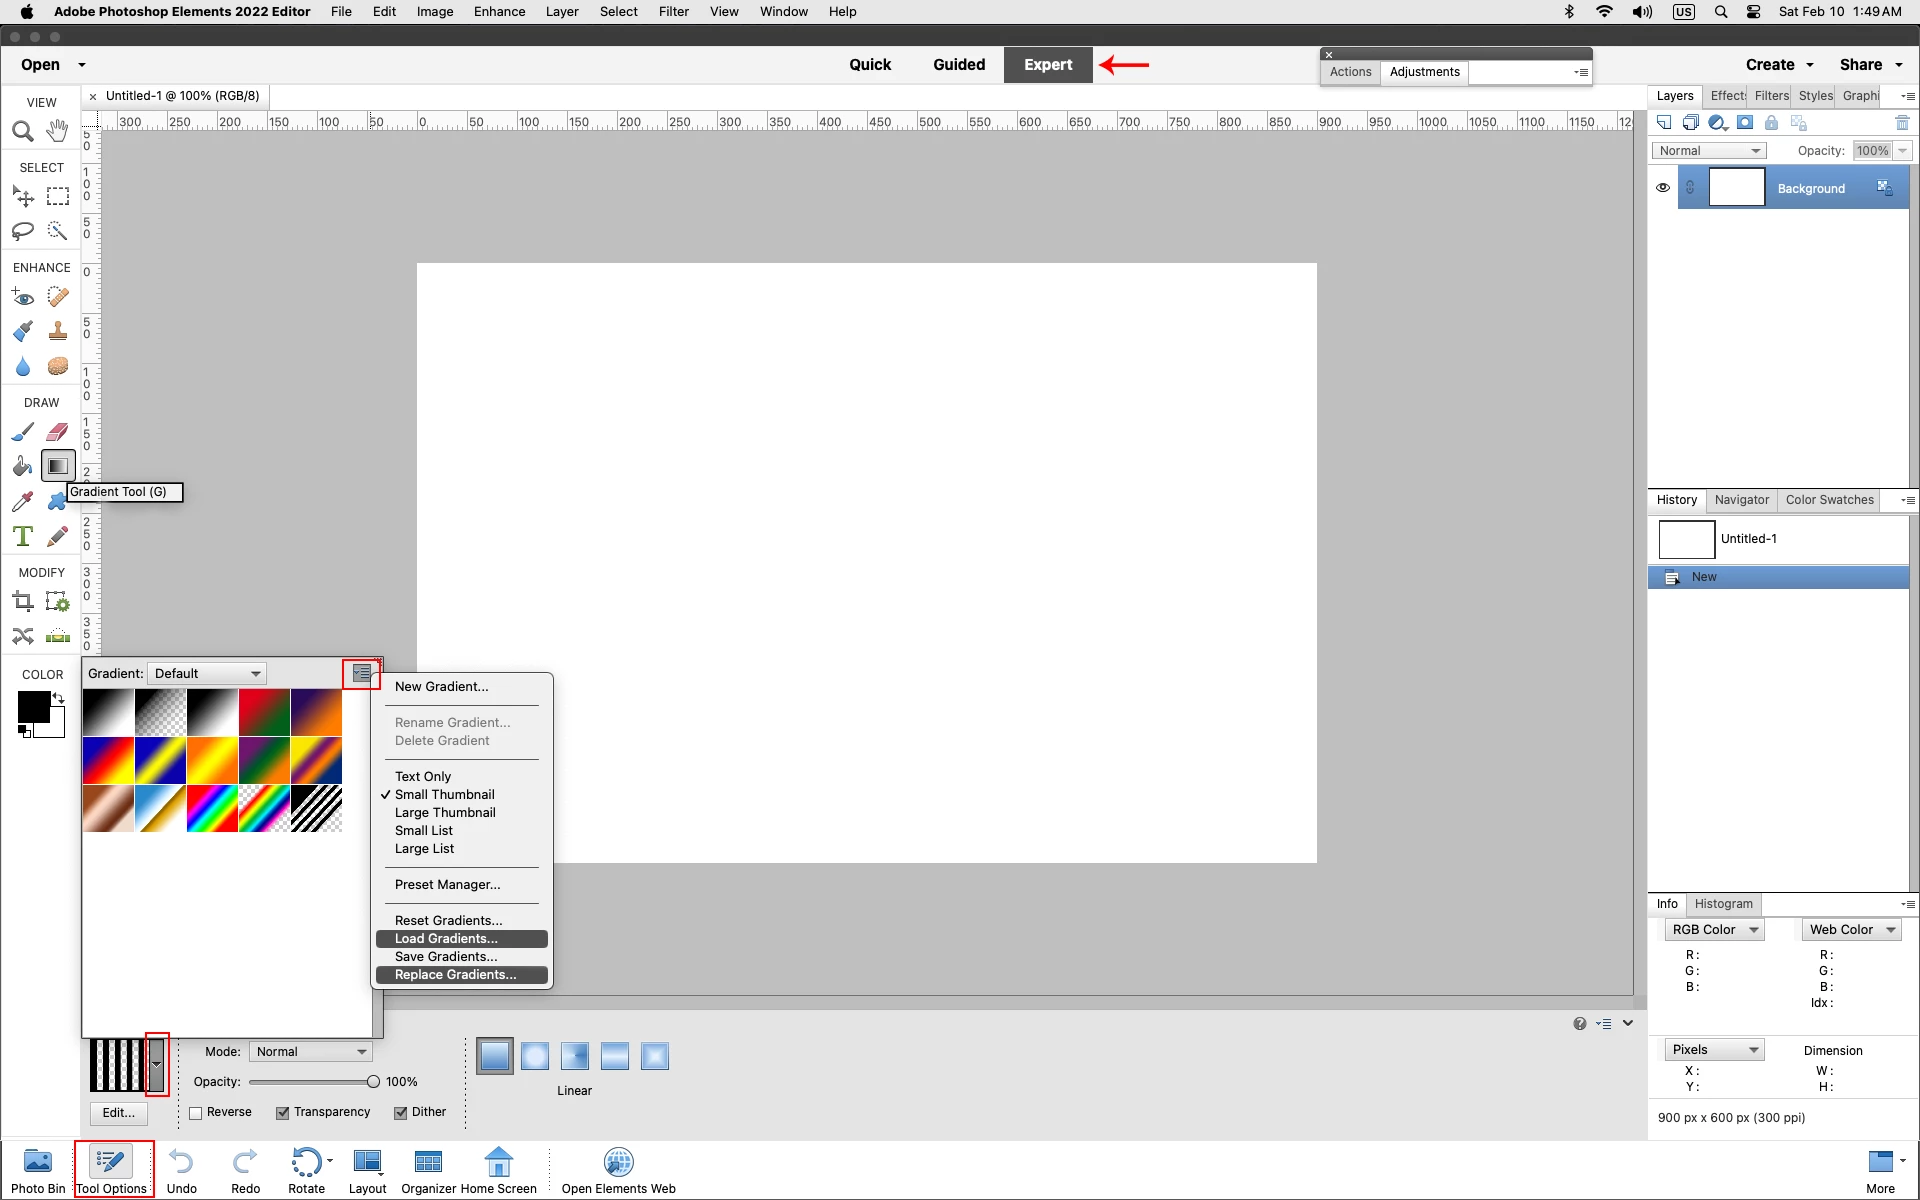Uncheck the Dither option
The image size is (1920, 1200).
401,1113
